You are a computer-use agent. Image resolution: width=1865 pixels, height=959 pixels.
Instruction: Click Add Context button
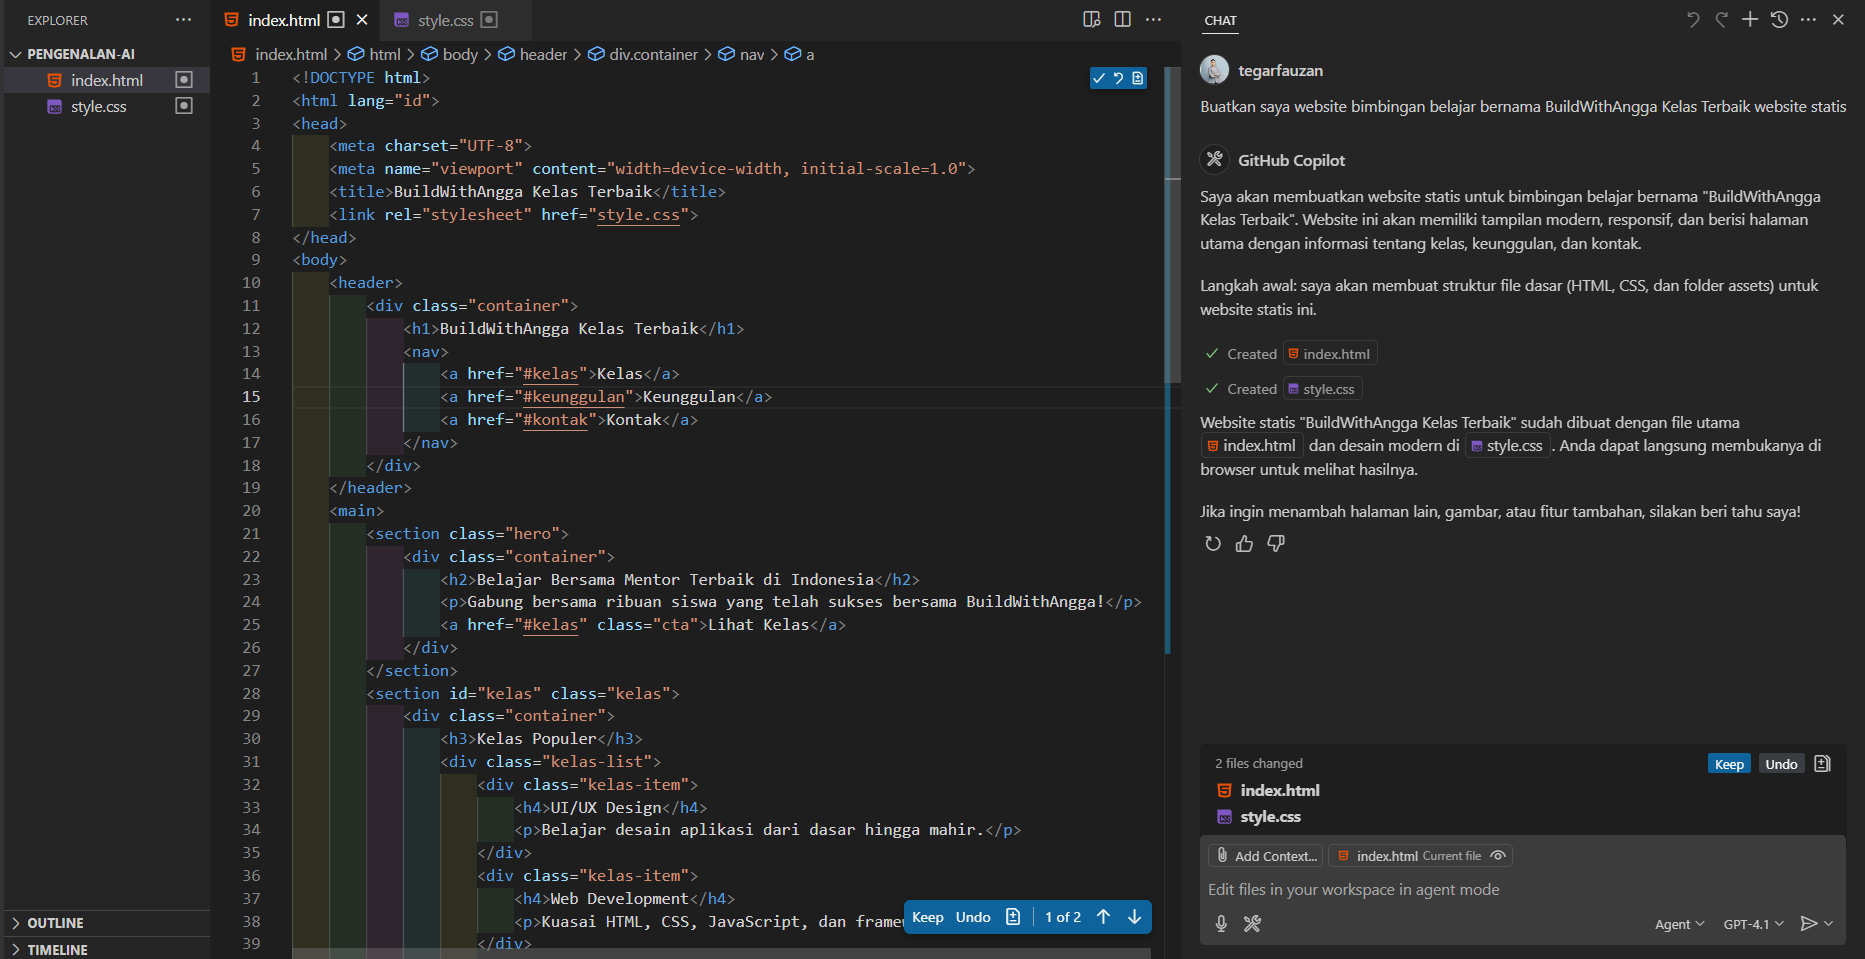pos(1265,856)
